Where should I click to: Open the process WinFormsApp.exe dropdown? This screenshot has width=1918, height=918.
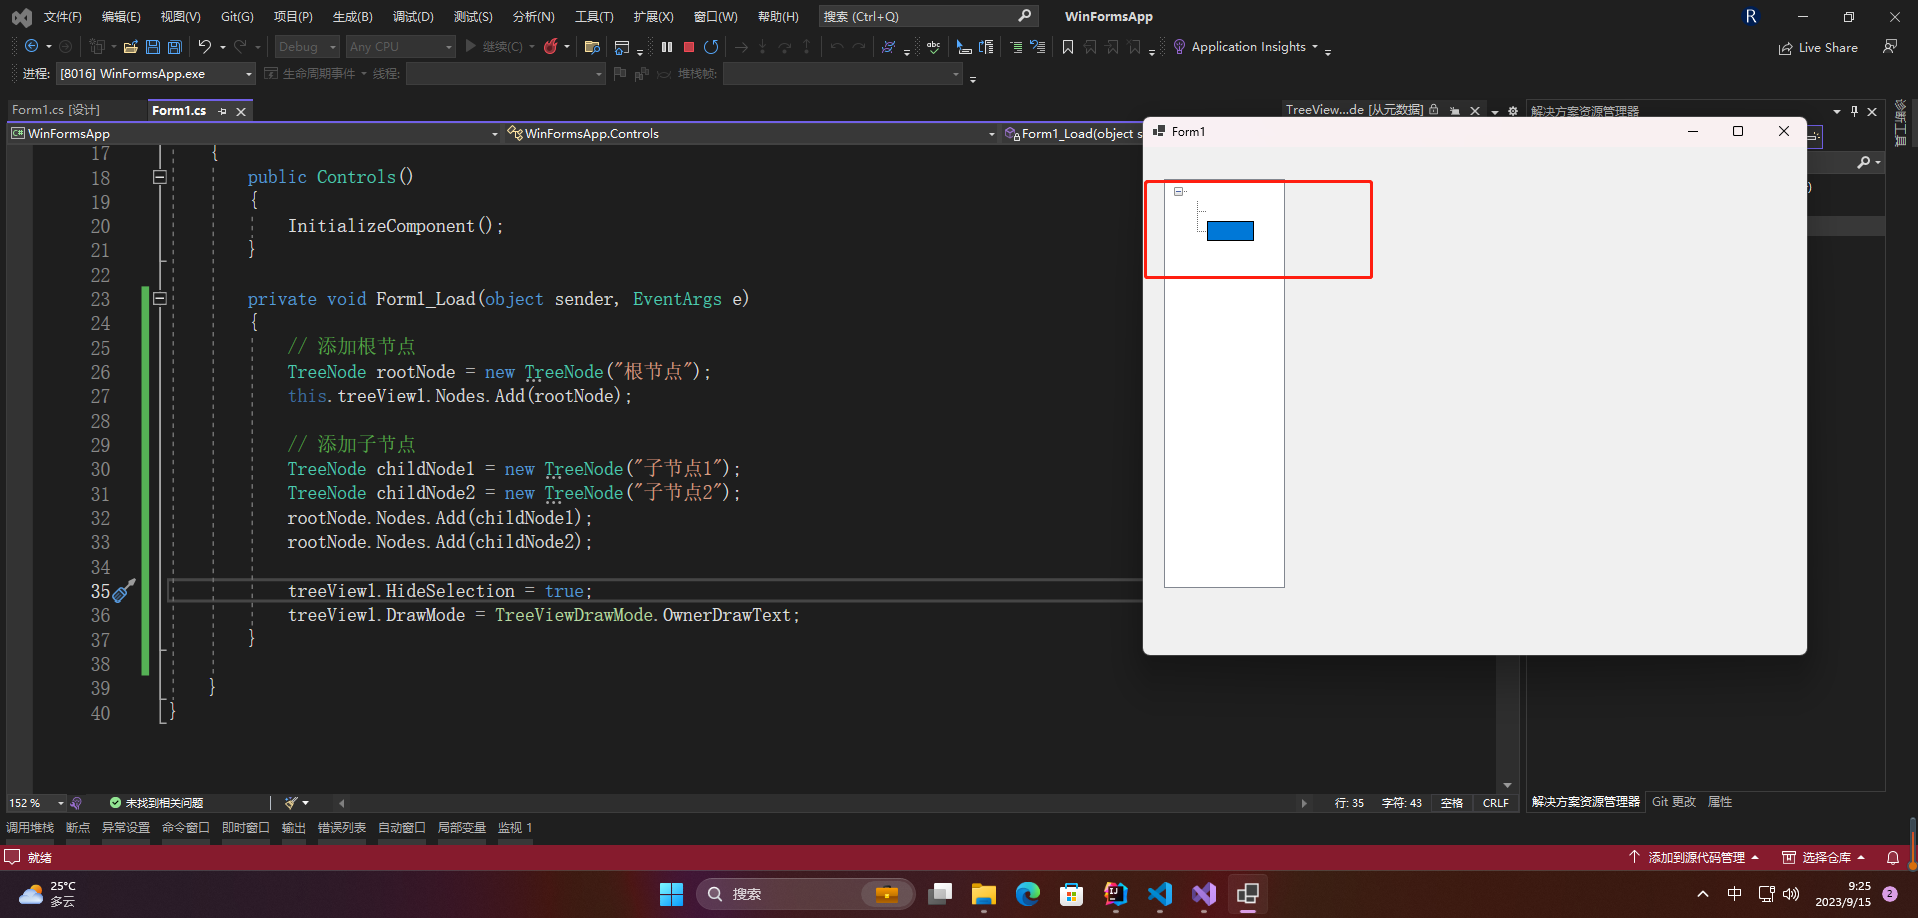pyautogui.click(x=156, y=73)
